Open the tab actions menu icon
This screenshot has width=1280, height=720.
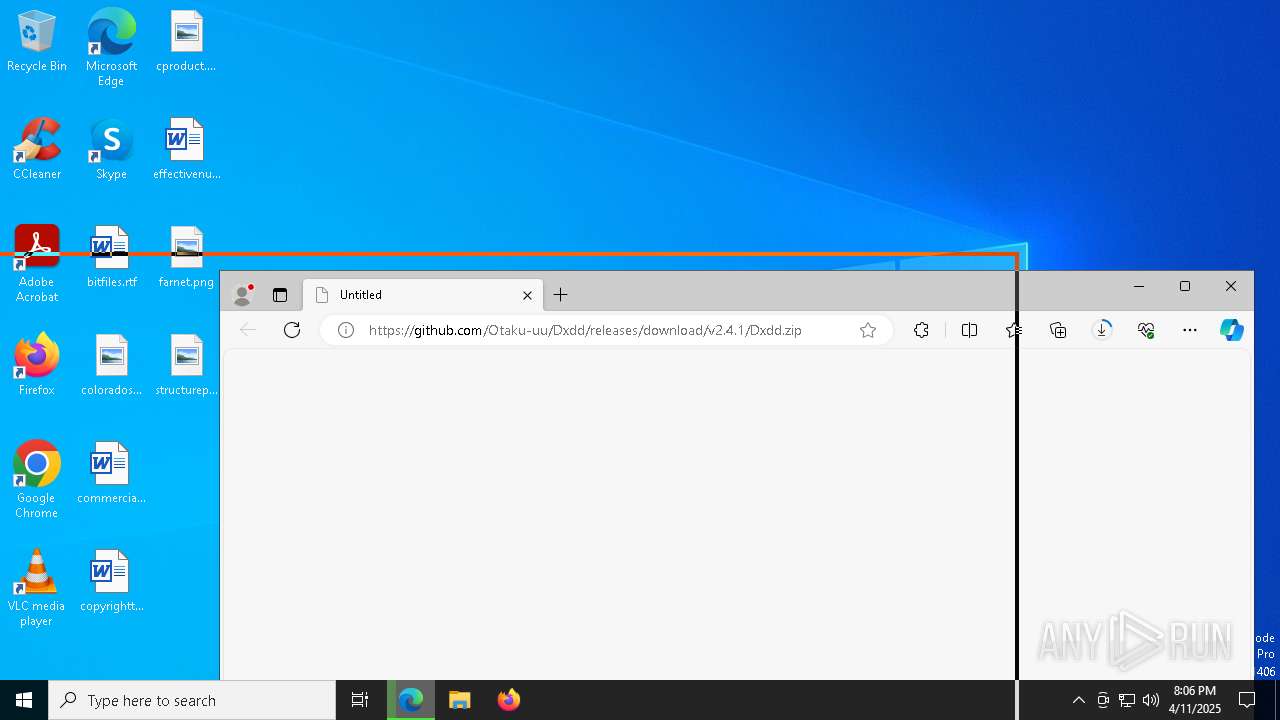[x=280, y=295]
